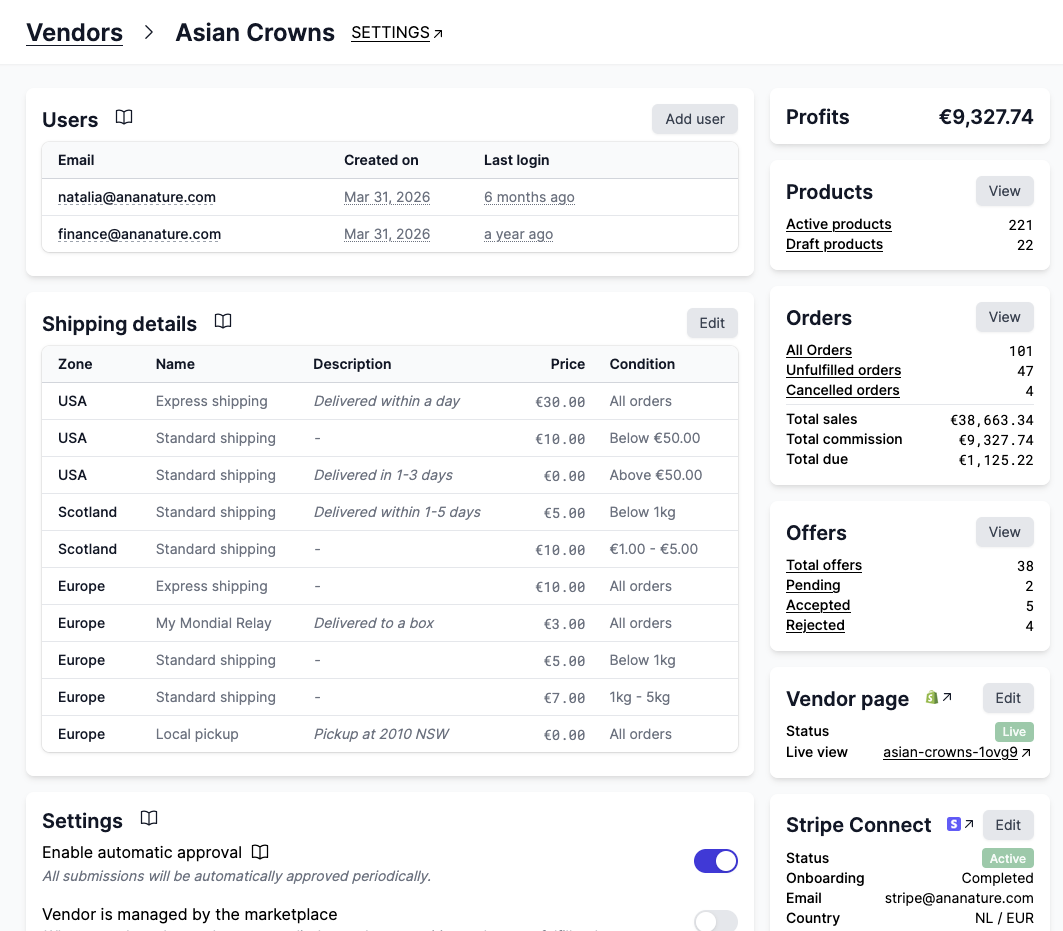
Task: Open Unfulfilled orders link
Action: (x=843, y=370)
